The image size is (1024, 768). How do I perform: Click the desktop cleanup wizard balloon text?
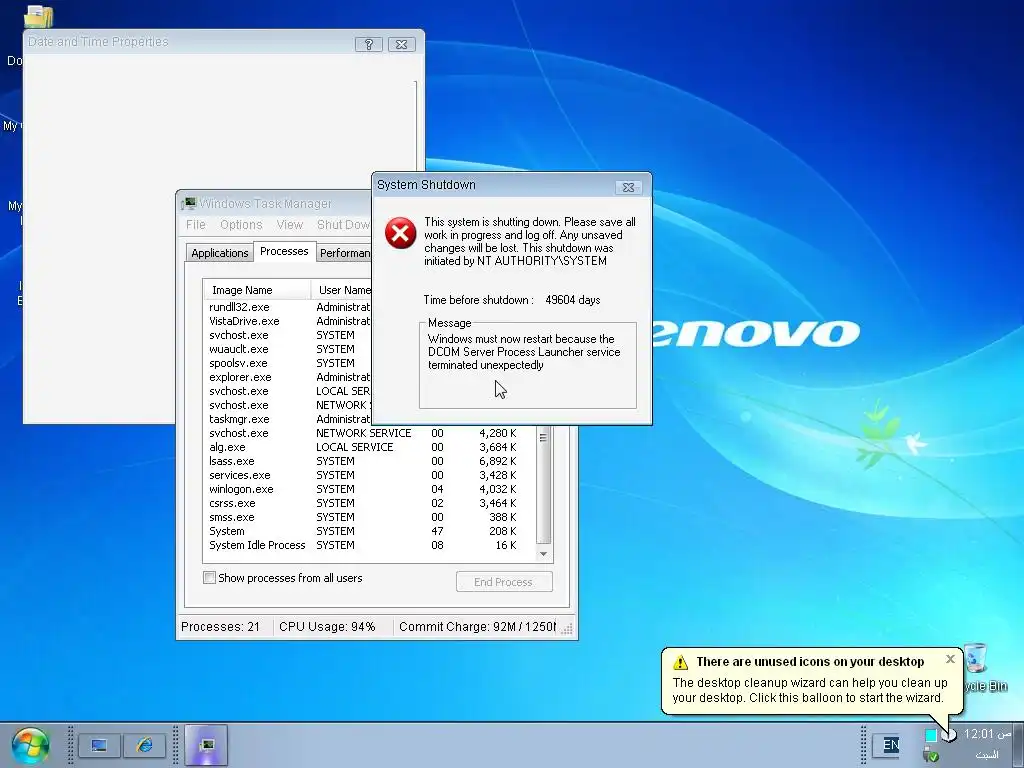pos(810,690)
